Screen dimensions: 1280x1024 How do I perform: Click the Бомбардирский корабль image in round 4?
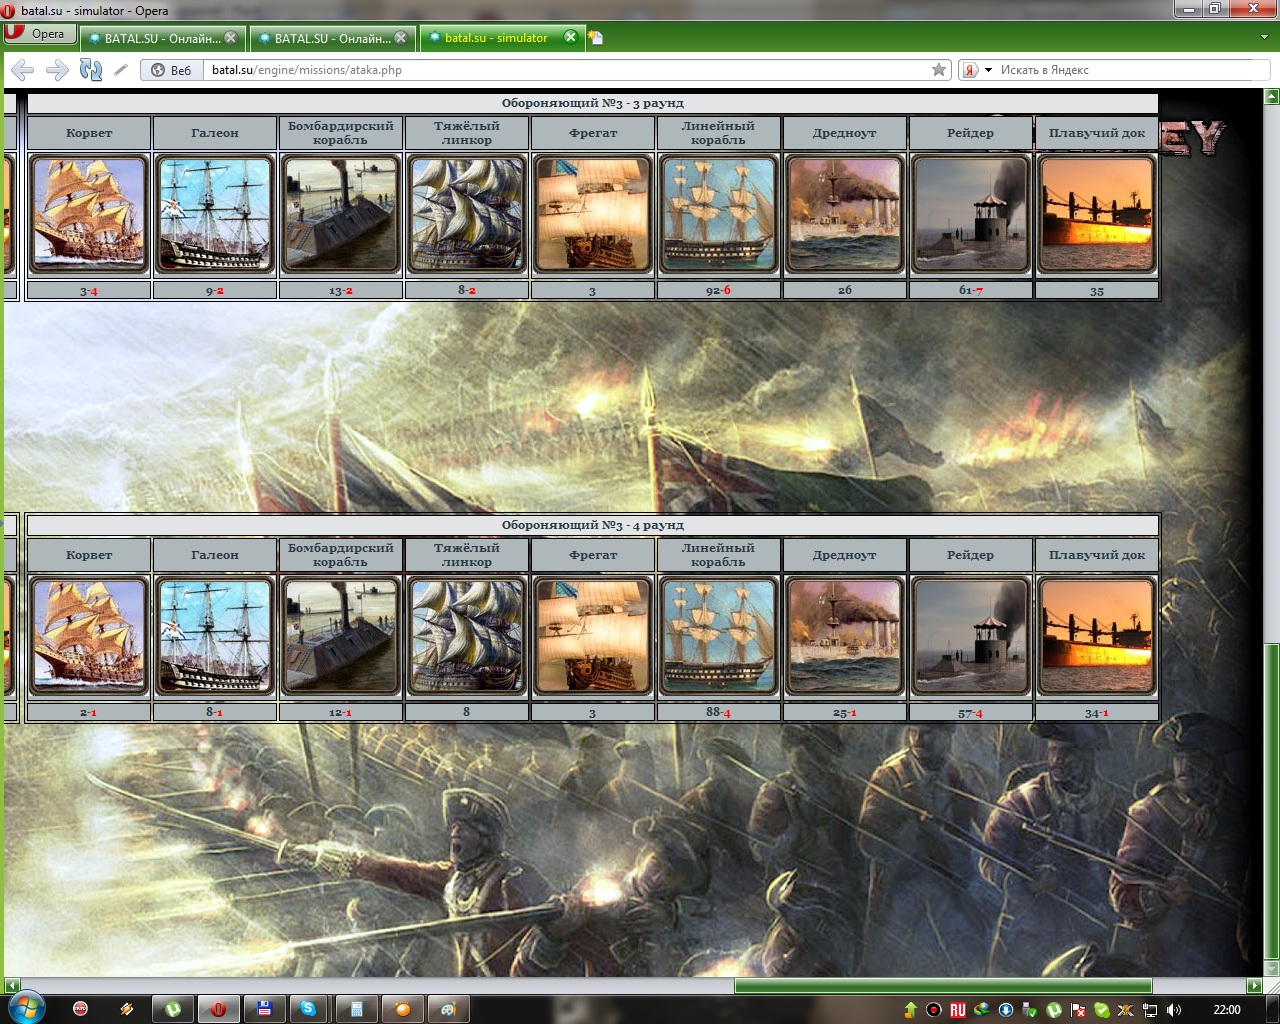(341, 636)
